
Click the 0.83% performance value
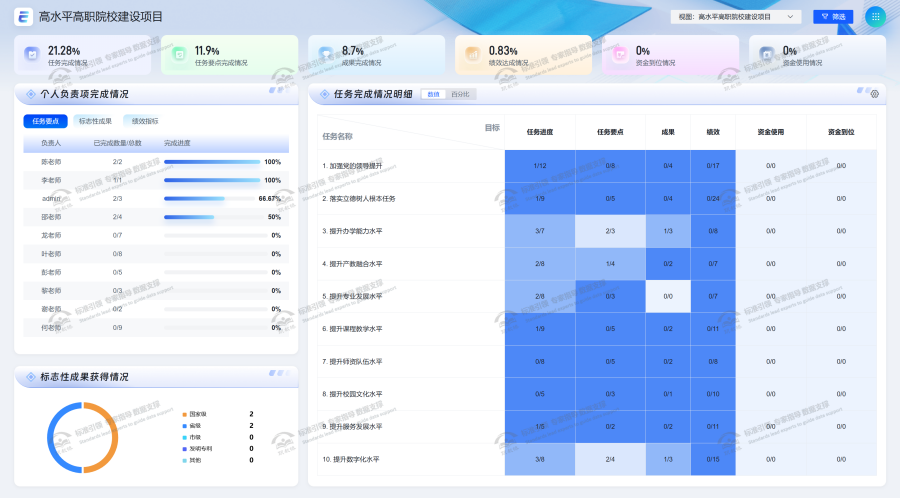coord(503,51)
